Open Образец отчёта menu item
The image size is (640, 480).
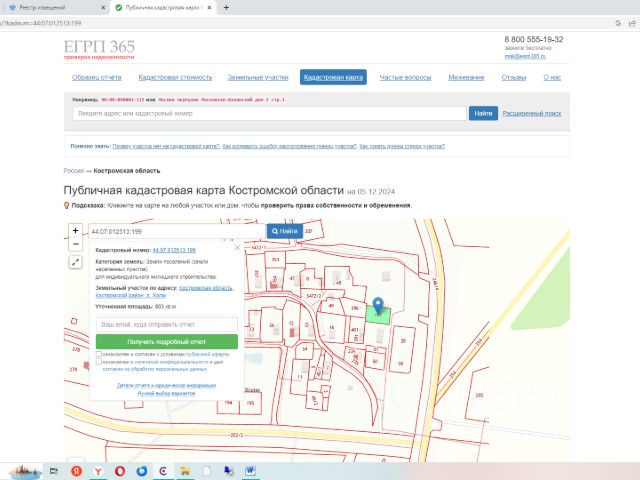97,77
